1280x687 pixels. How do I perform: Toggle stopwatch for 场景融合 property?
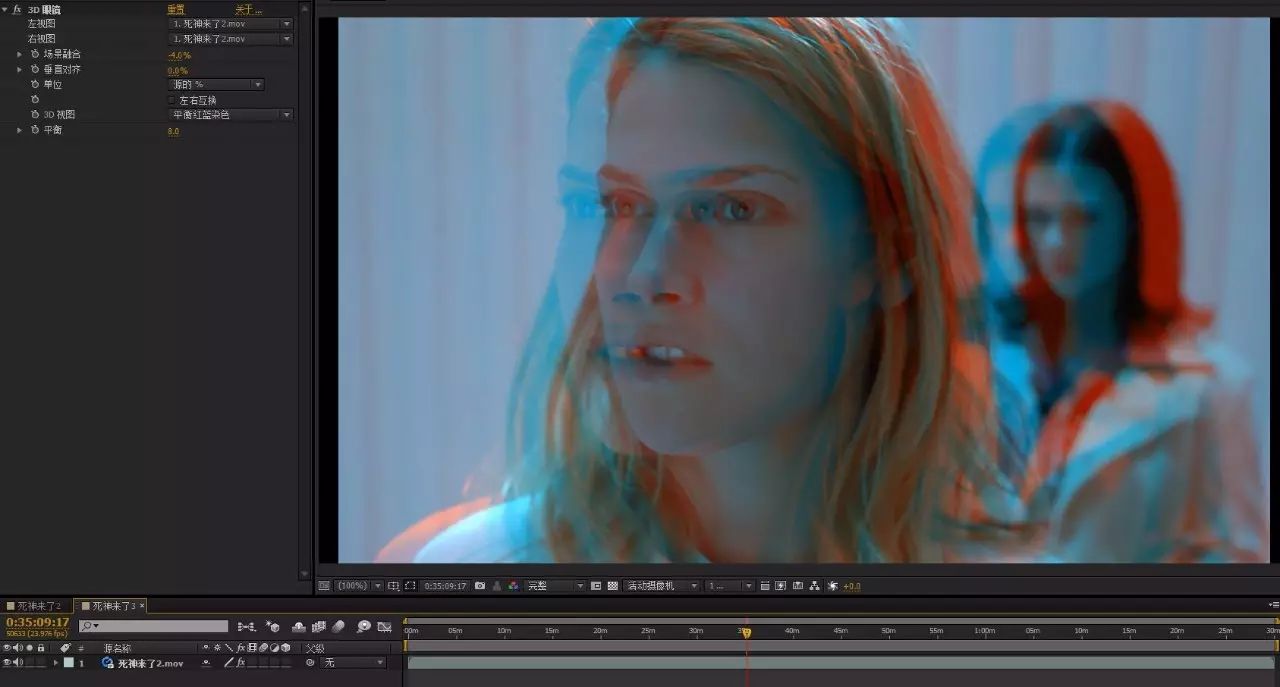pyautogui.click(x=34, y=54)
